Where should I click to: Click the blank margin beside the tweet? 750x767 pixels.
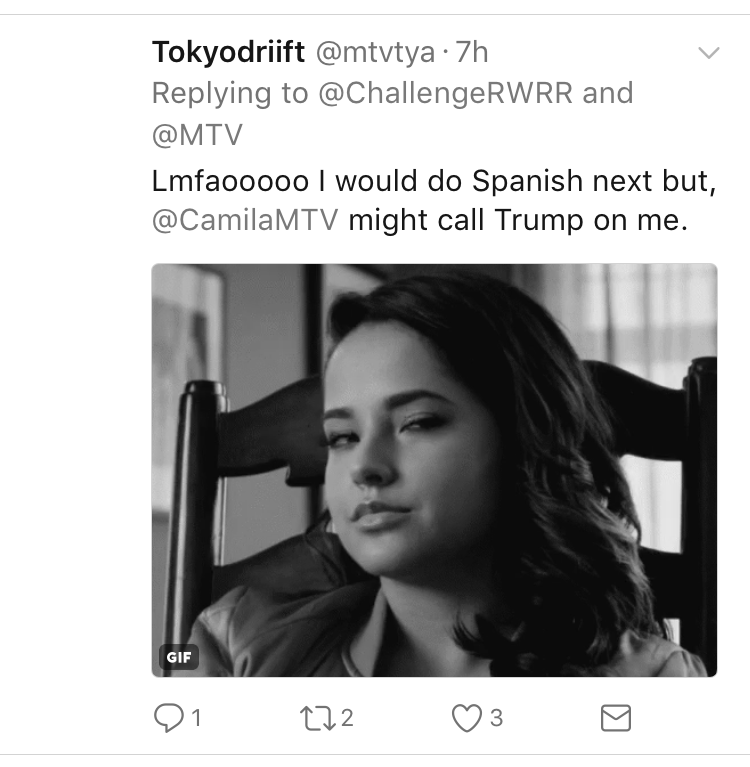[x=73, y=382]
